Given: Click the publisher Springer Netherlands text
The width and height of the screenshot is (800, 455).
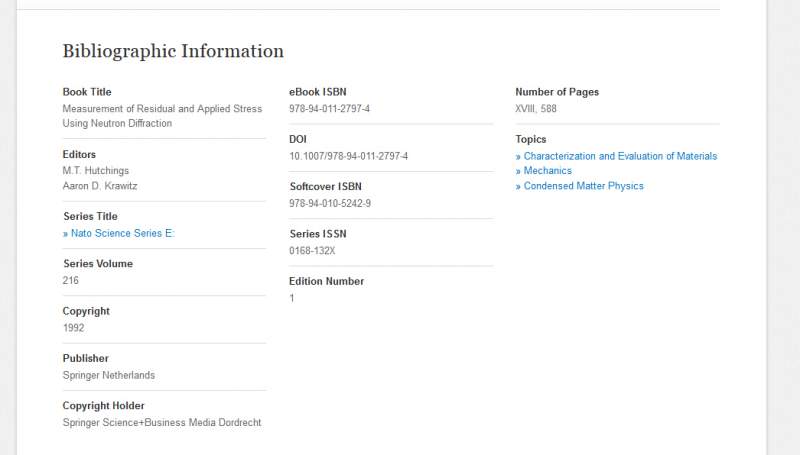Looking at the screenshot, I should coord(109,375).
